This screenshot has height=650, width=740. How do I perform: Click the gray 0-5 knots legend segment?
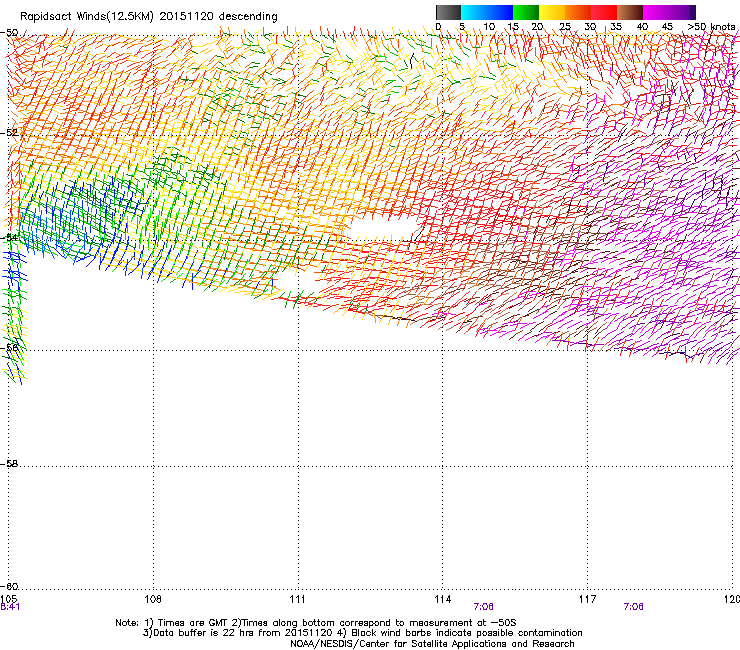pyautogui.click(x=448, y=12)
